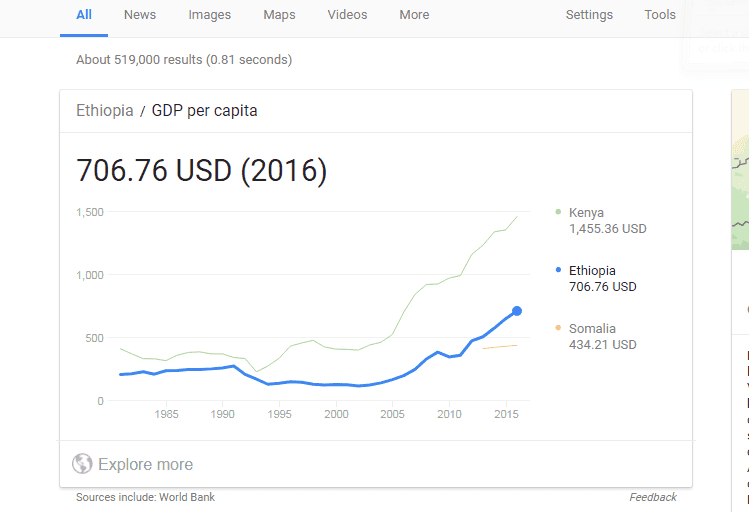Expand the More search options menu
Screen dimensions: 749x512
(414, 15)
